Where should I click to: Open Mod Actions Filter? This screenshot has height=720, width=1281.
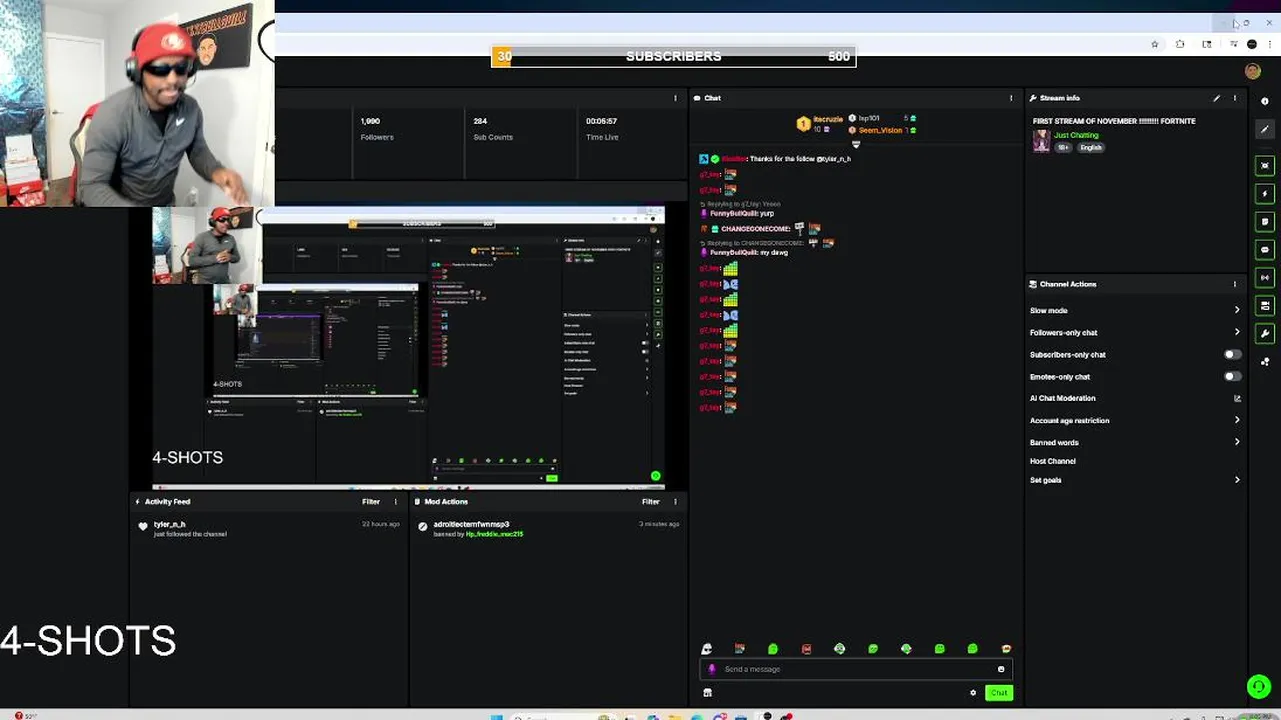pyautogui.click(x=651, y=502)
